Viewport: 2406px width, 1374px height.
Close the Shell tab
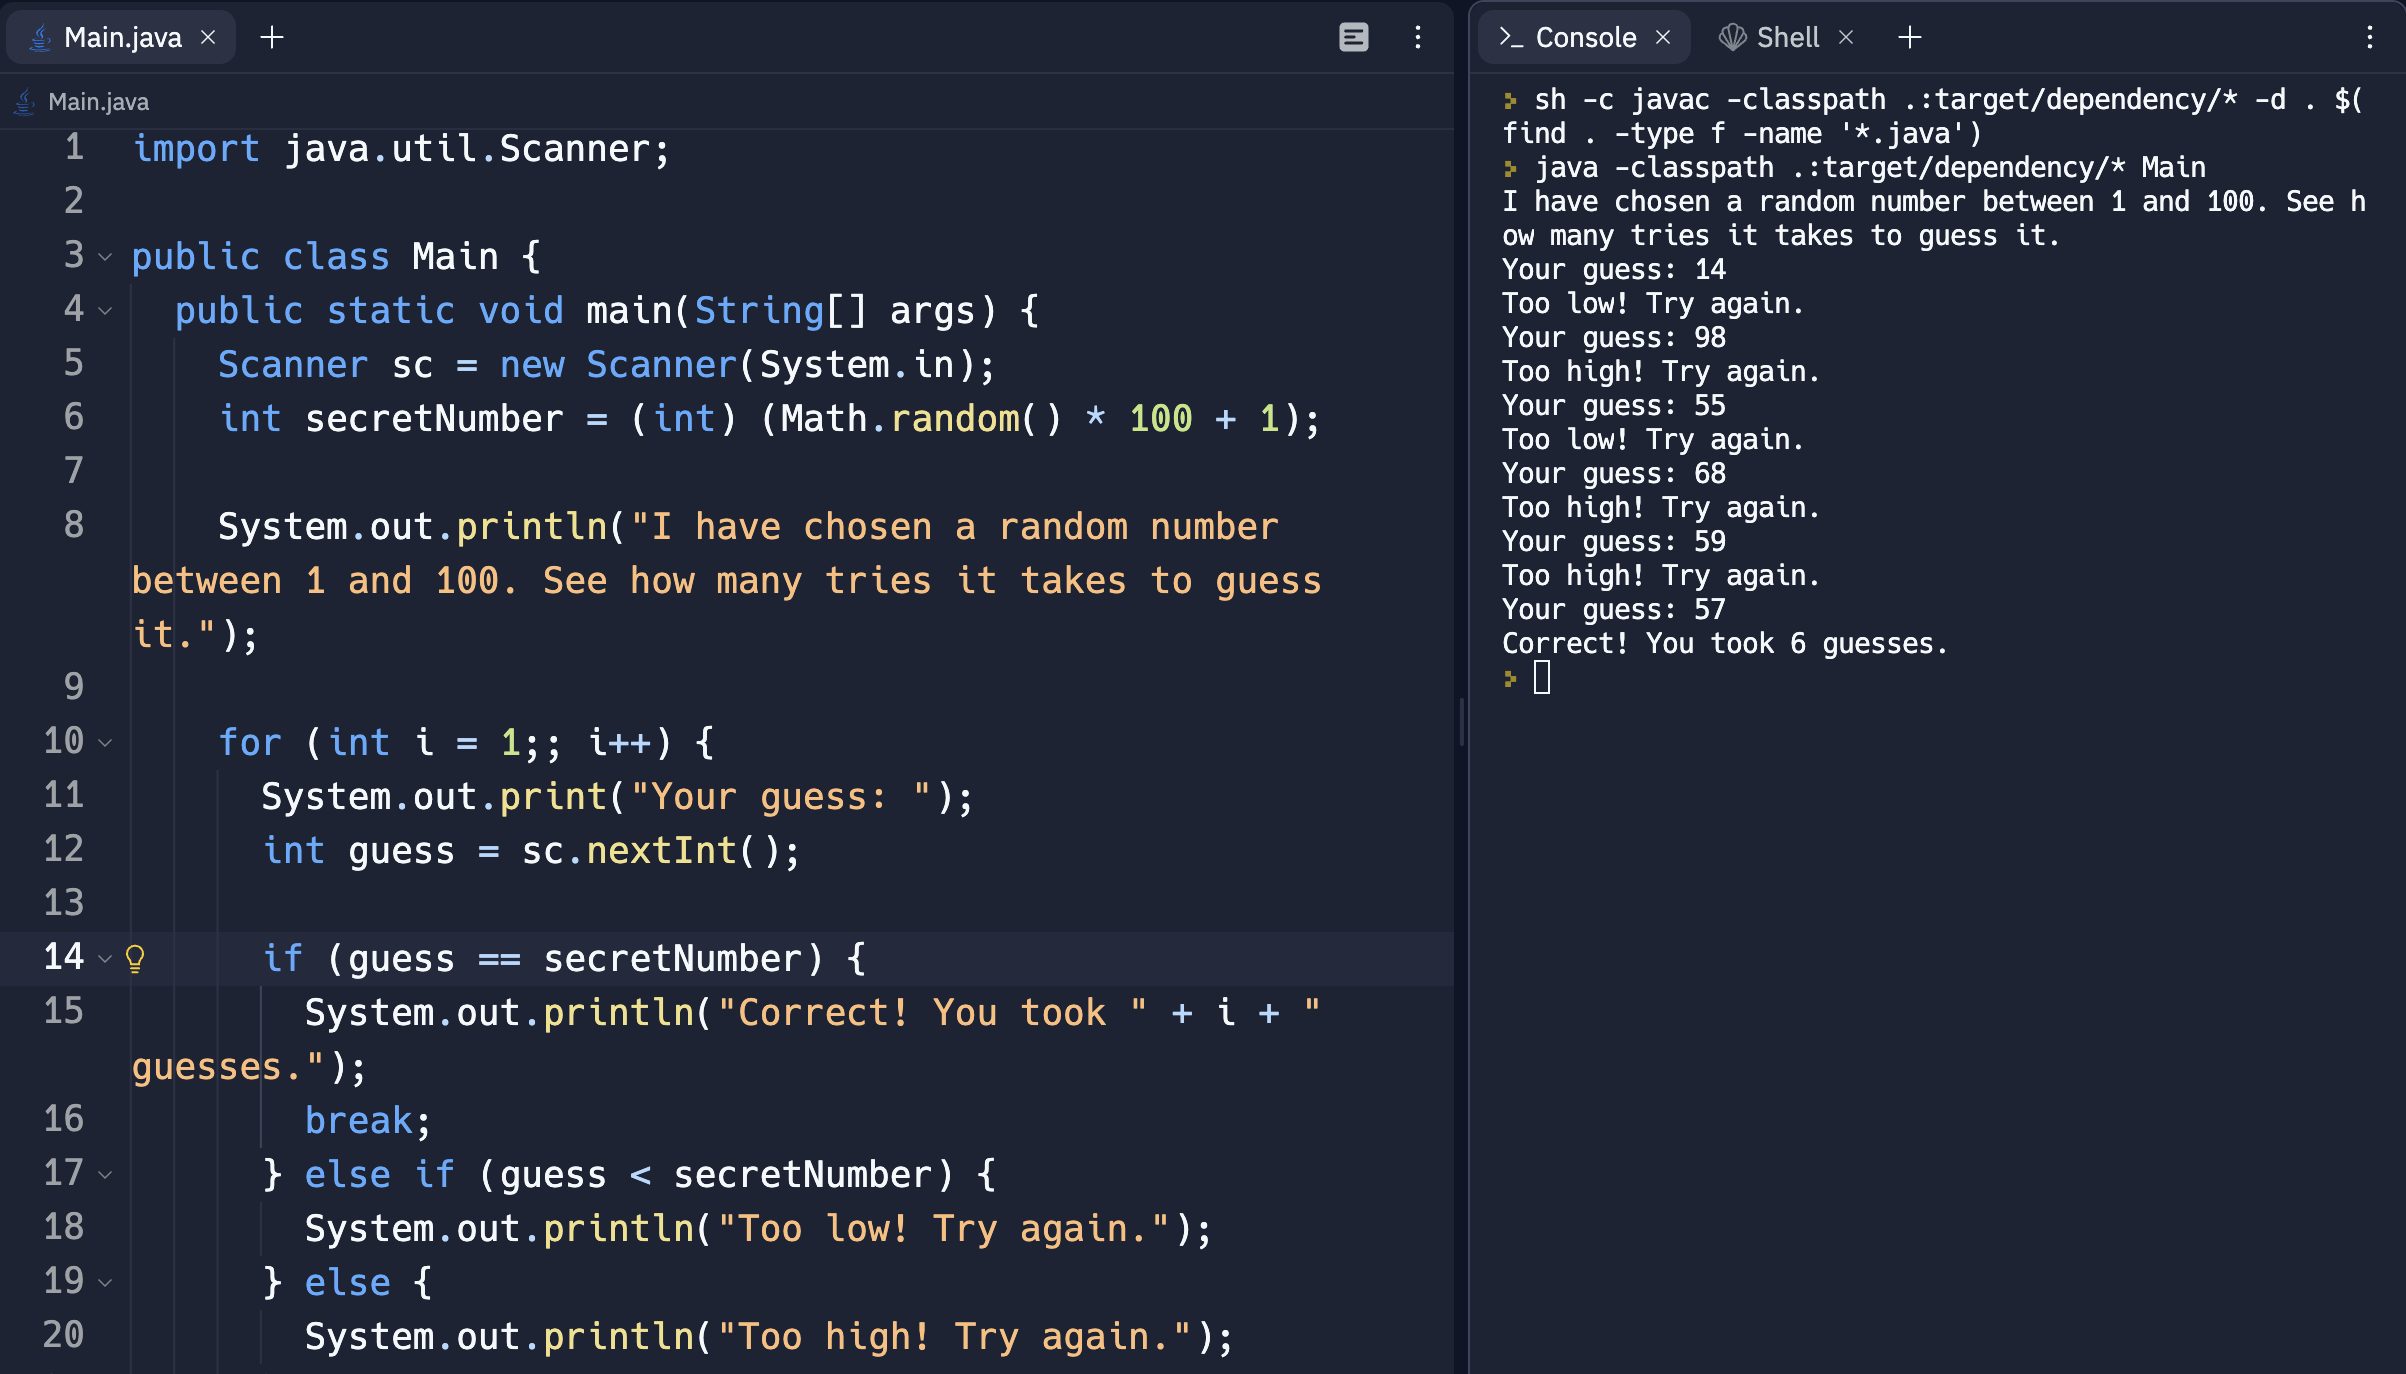coord(1846,37)
